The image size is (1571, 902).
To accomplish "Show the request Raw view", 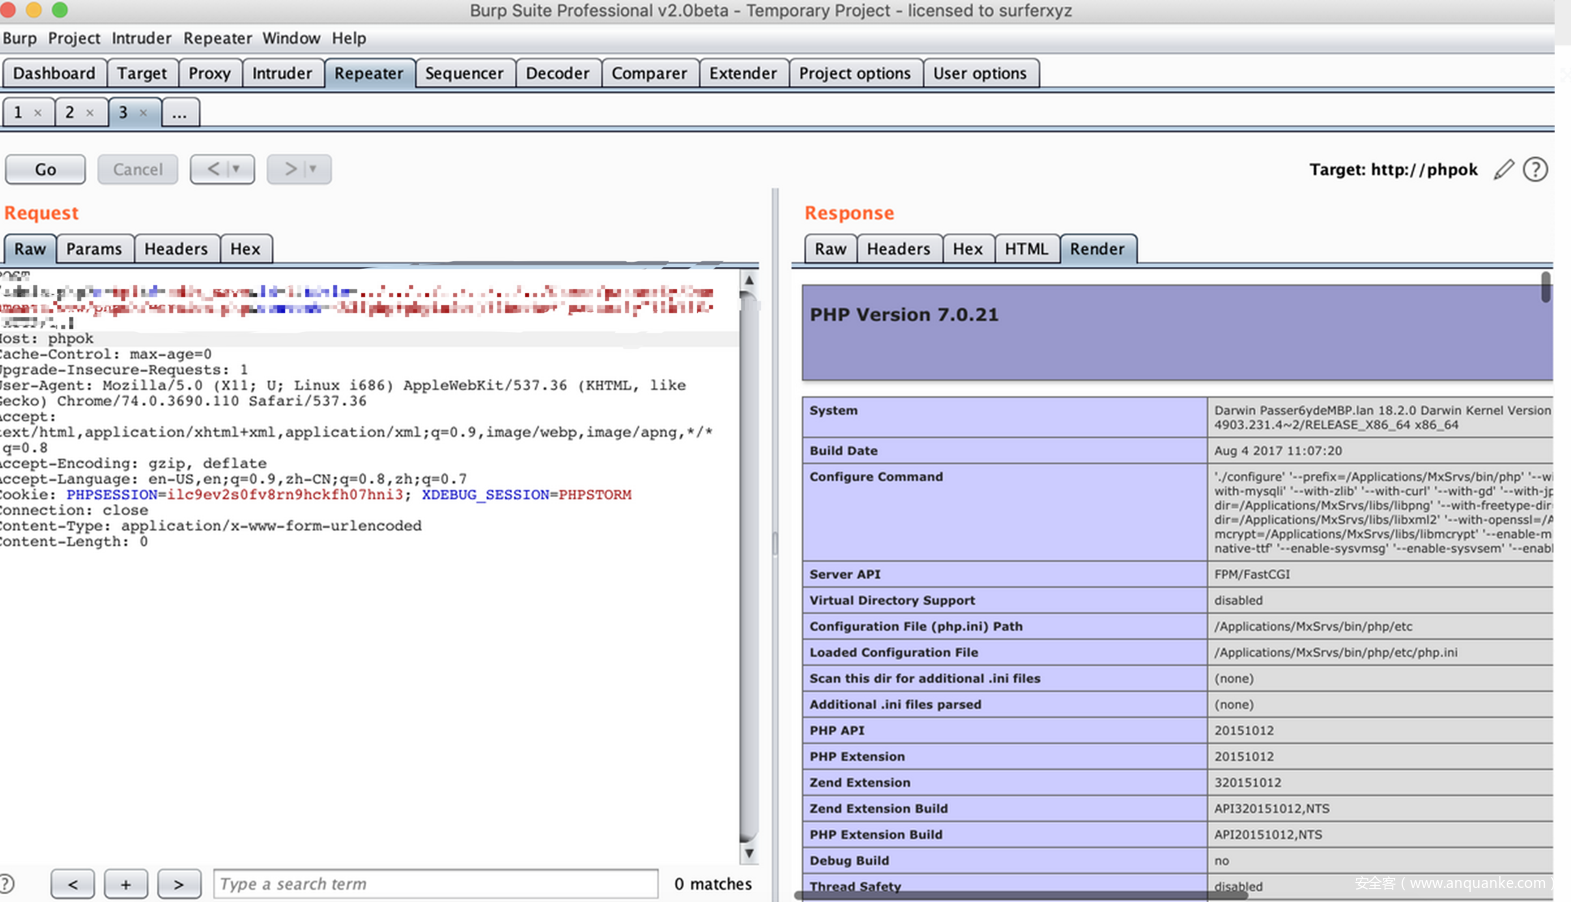I will click(30, 249).
